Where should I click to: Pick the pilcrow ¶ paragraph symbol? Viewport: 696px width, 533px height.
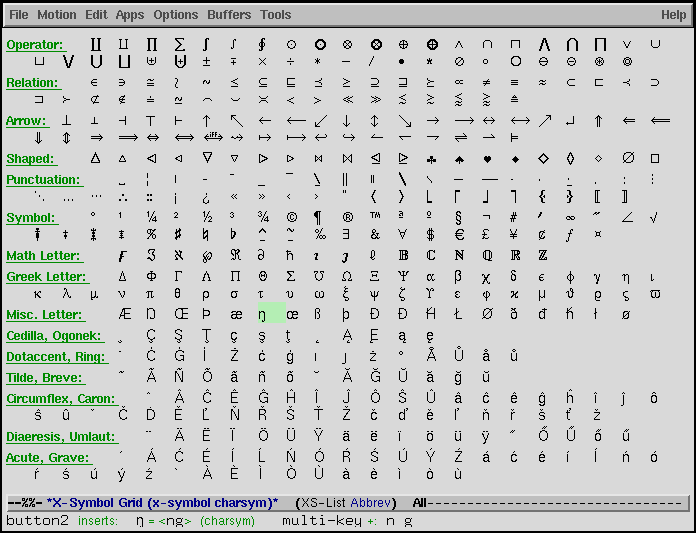tap(319, 217)
